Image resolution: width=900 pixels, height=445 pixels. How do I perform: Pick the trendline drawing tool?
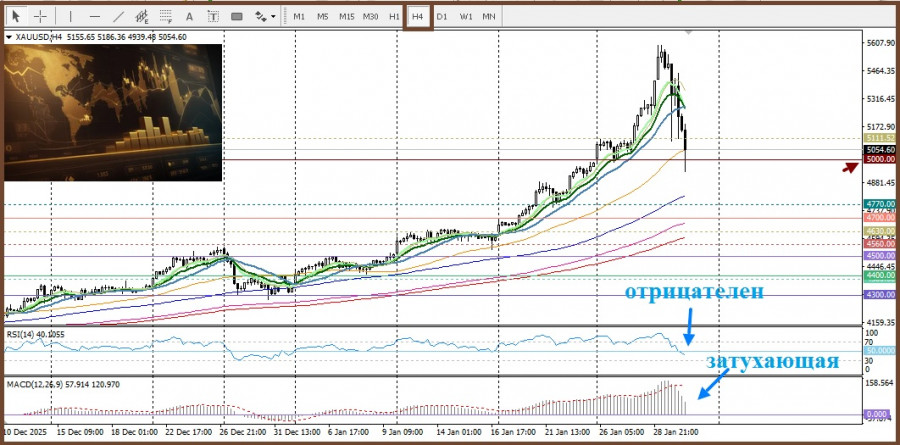coord(119,16)
